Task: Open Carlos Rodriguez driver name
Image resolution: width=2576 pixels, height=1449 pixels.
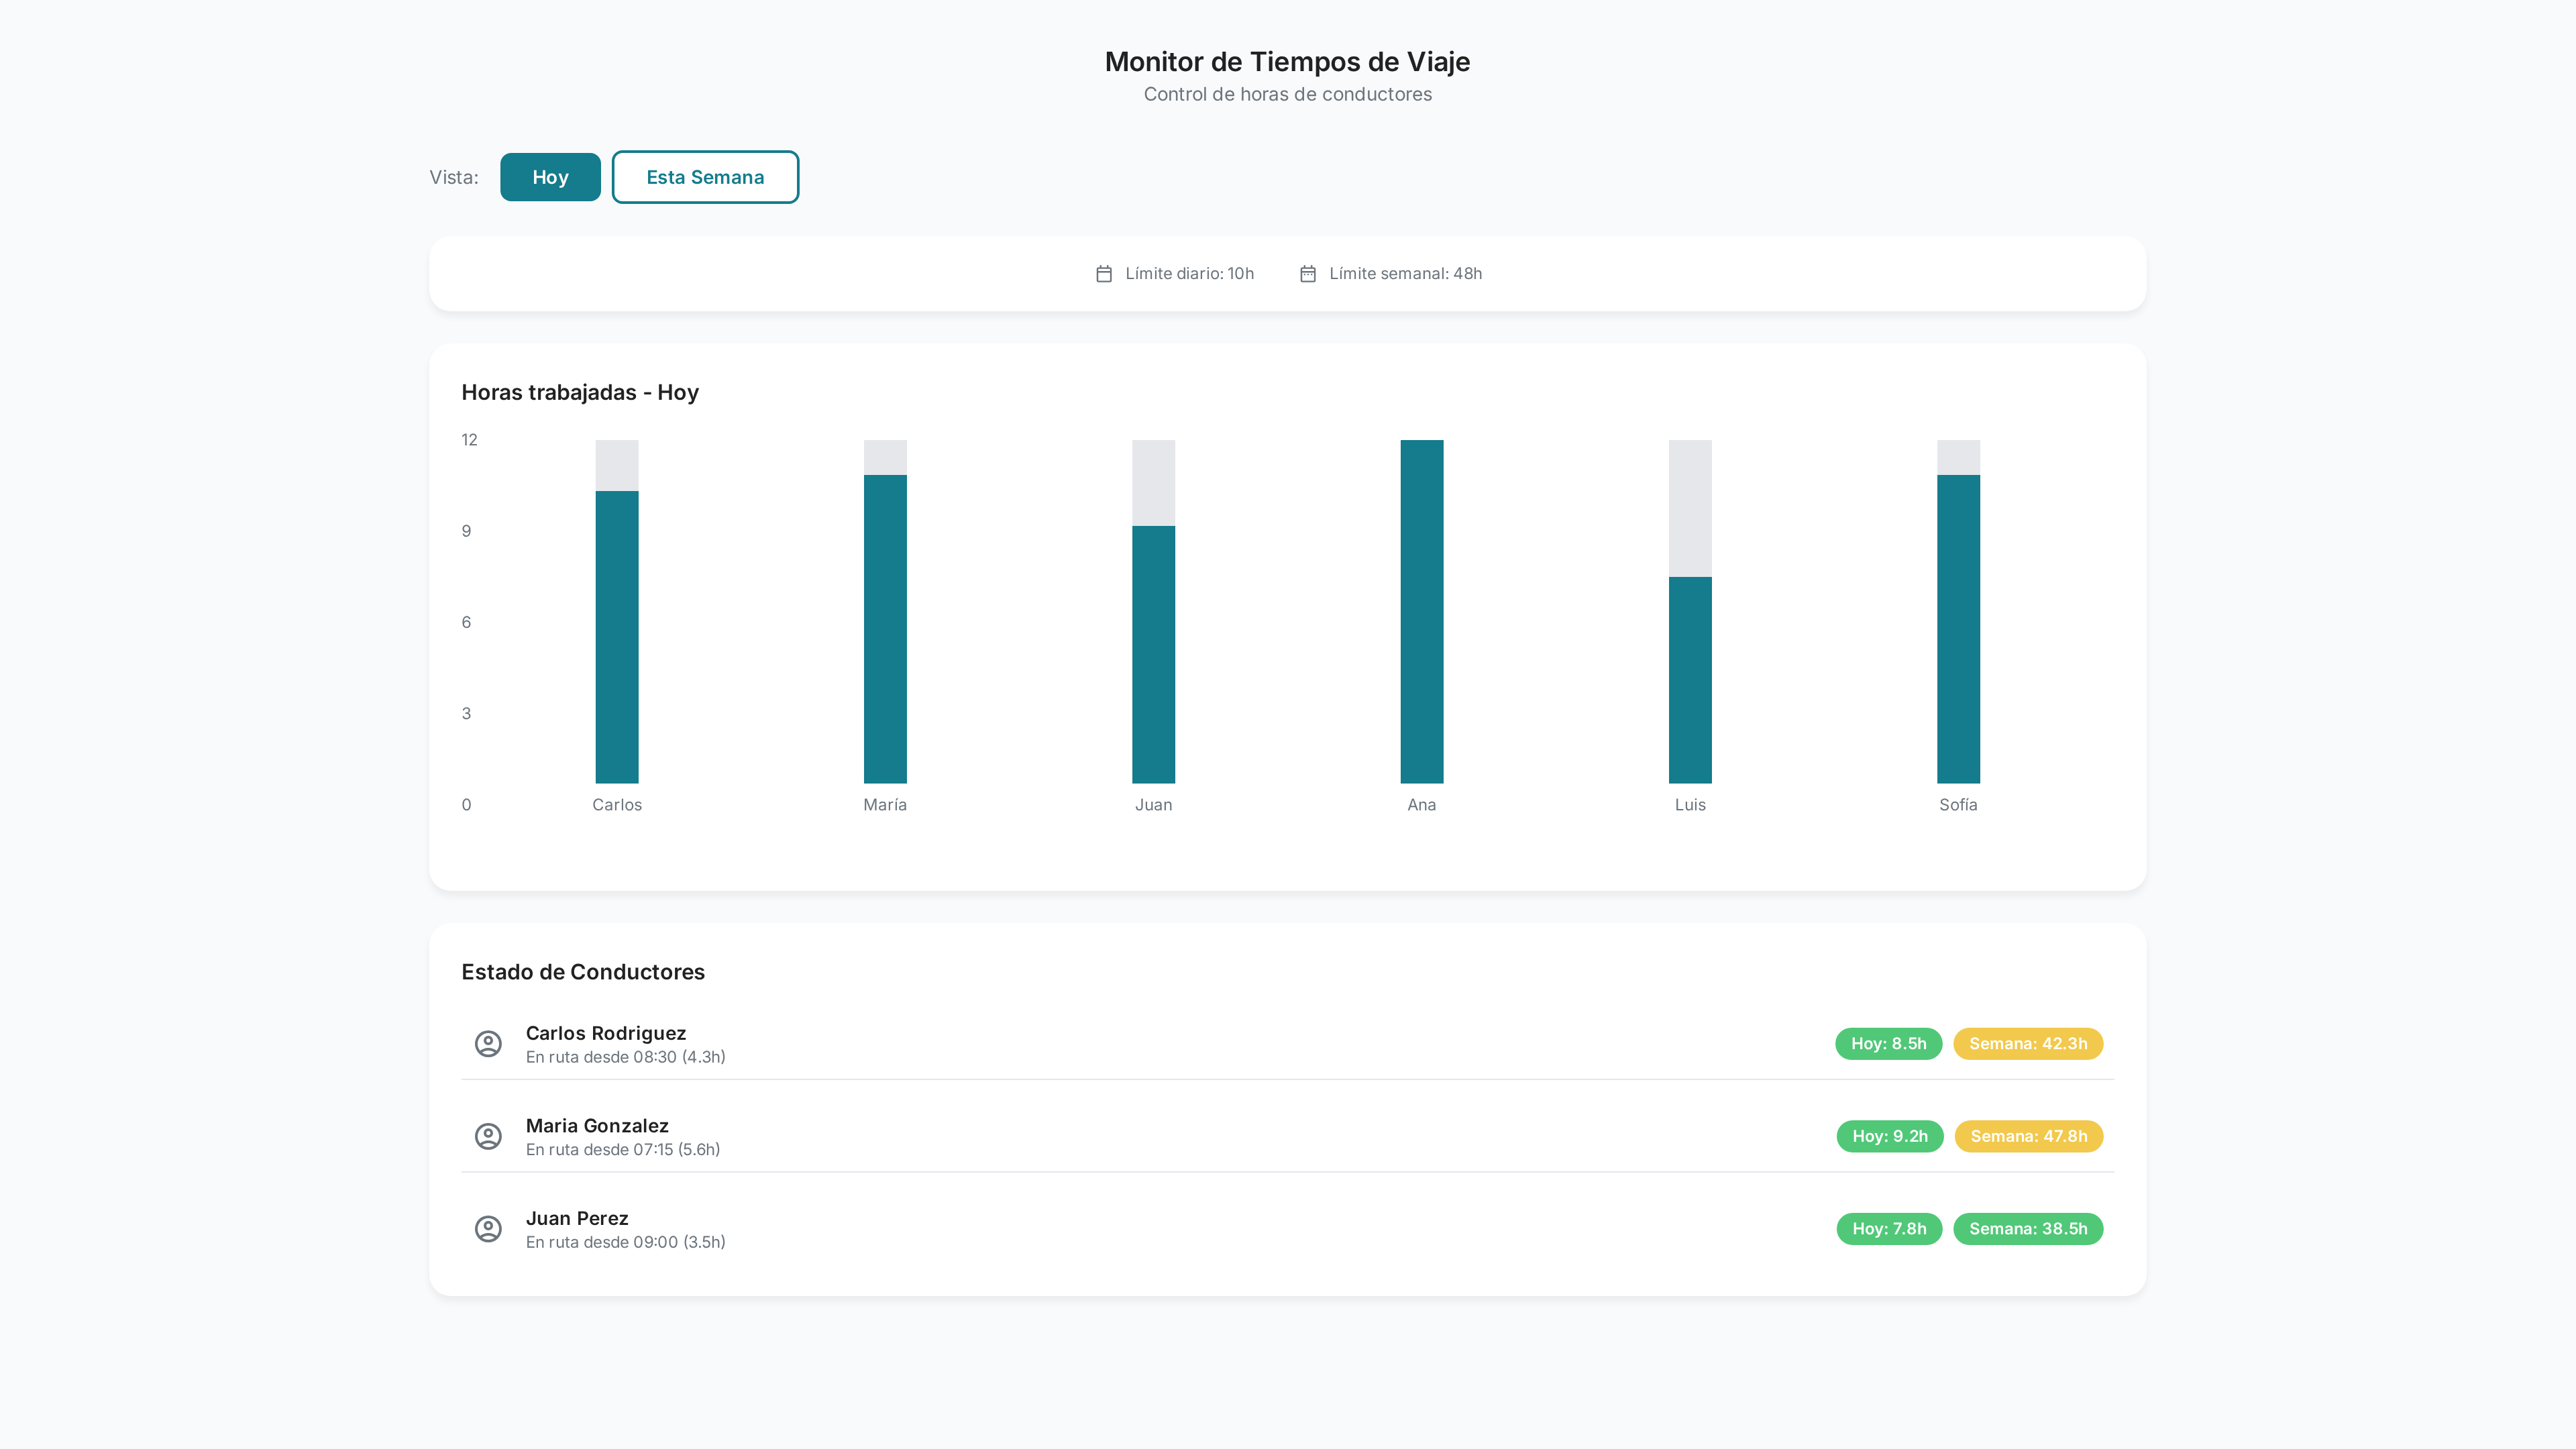Action: tap(605, 1033)
